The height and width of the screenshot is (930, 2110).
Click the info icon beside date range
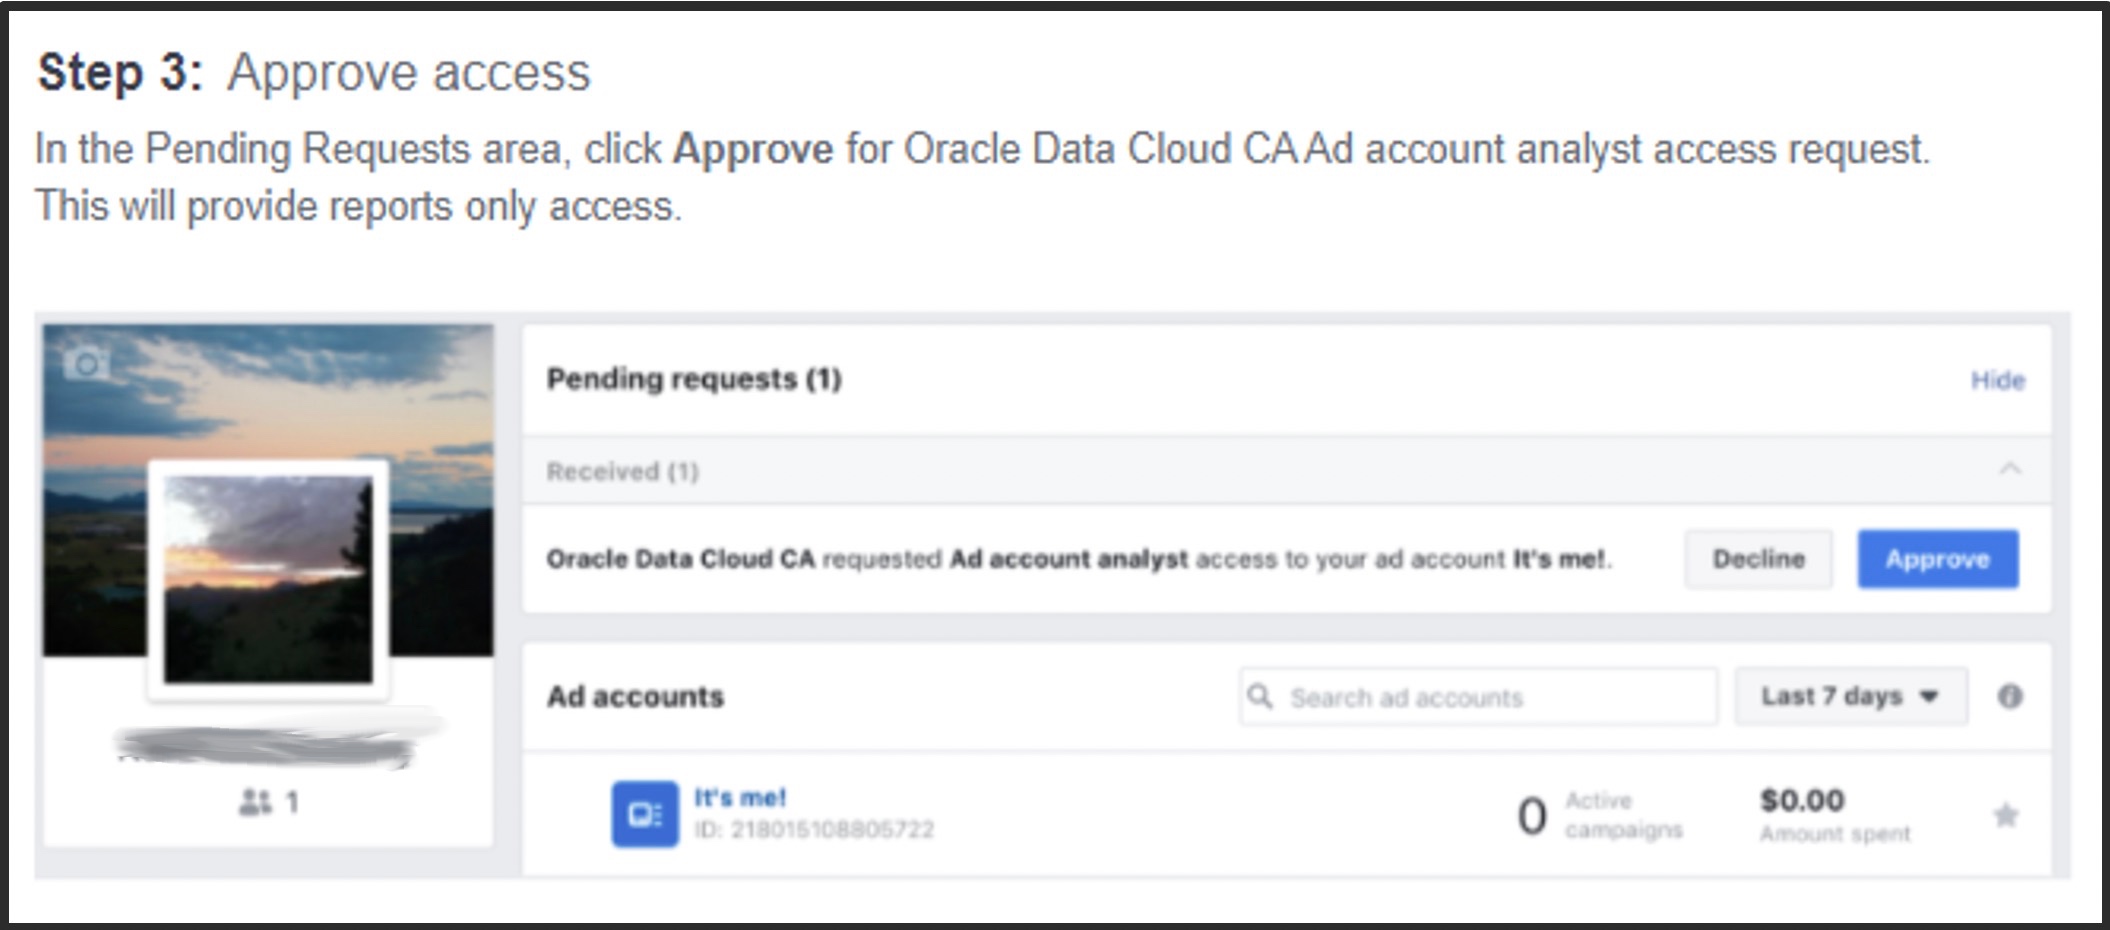[2009, 696]
